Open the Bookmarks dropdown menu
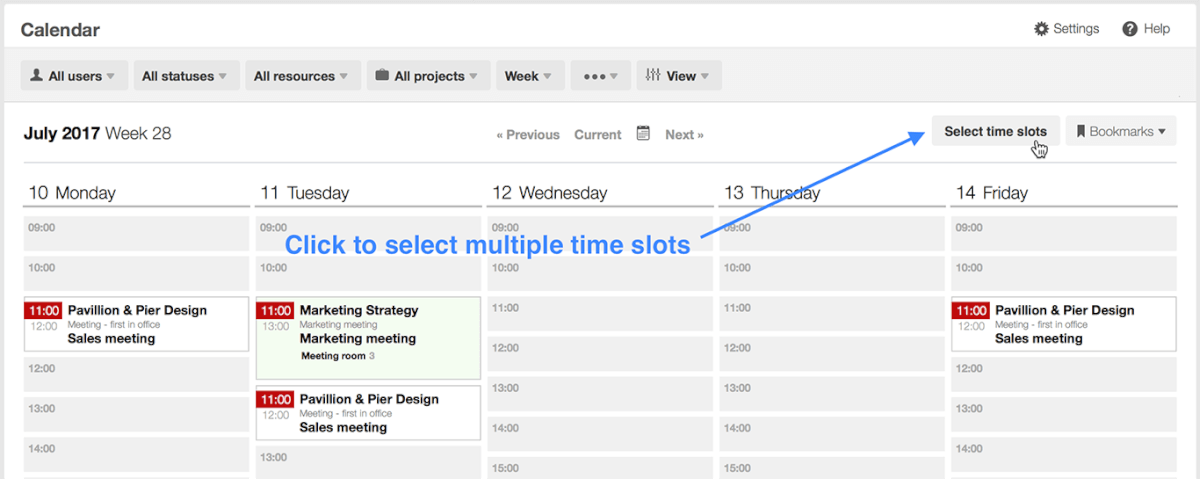Viewport: 1200px width, 479px height. 1121,131
